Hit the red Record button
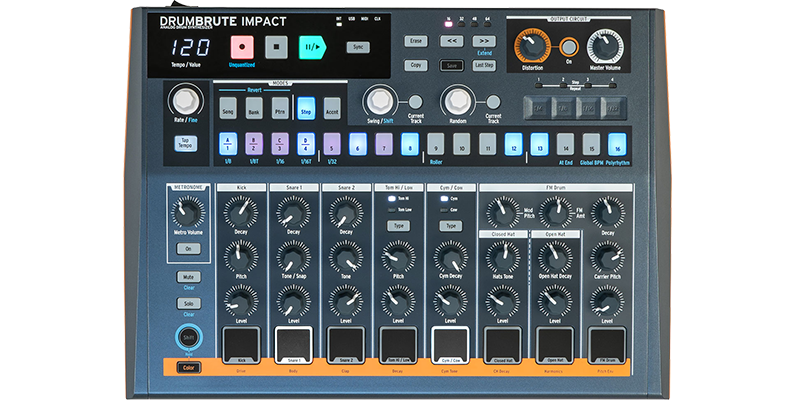795x400 pixels. pos(242,47)
